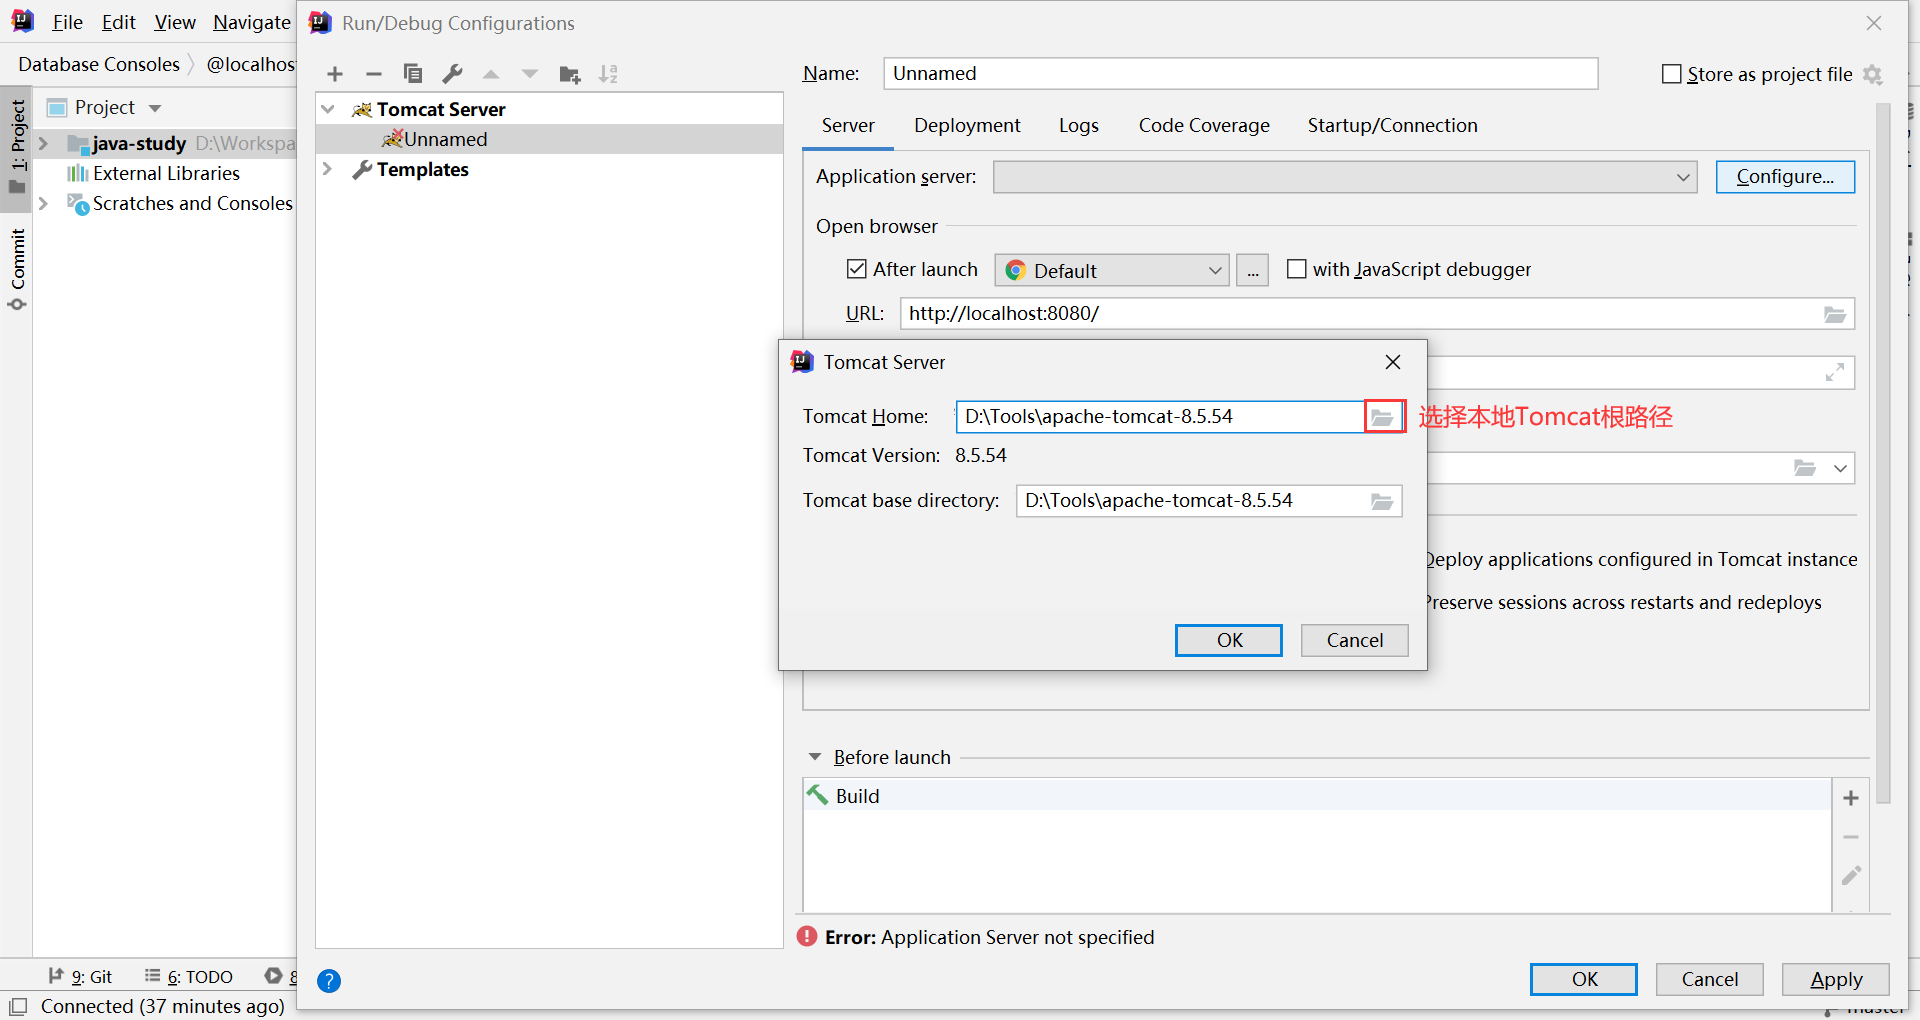
Task: Open Project tool window sidebar tab
Action: tap(17, 148)
